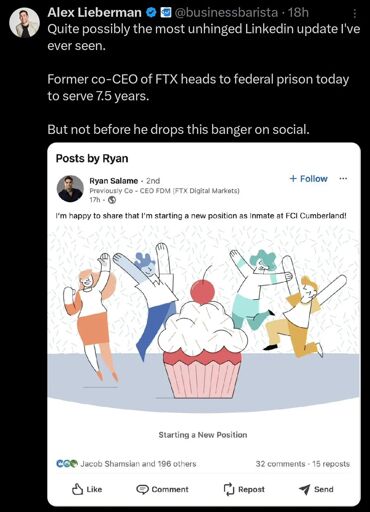Click the Comment speech bubble button
The width and height of the screenshot is (370, 512).
162,489
